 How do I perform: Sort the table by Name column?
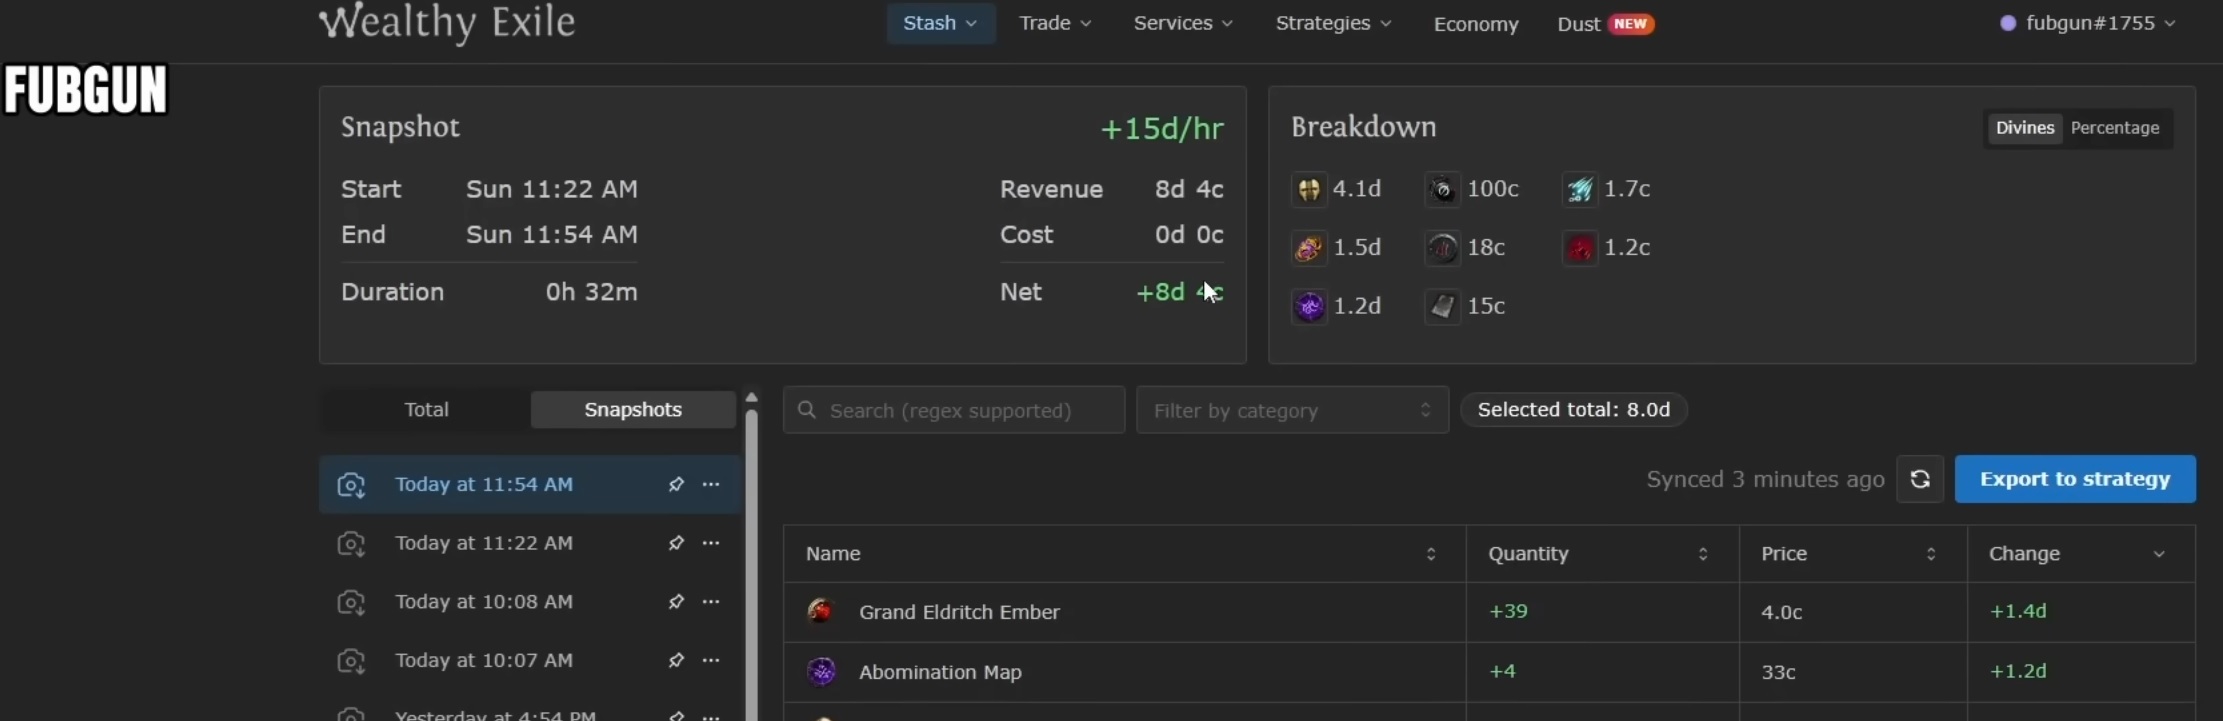(1124, 554)
